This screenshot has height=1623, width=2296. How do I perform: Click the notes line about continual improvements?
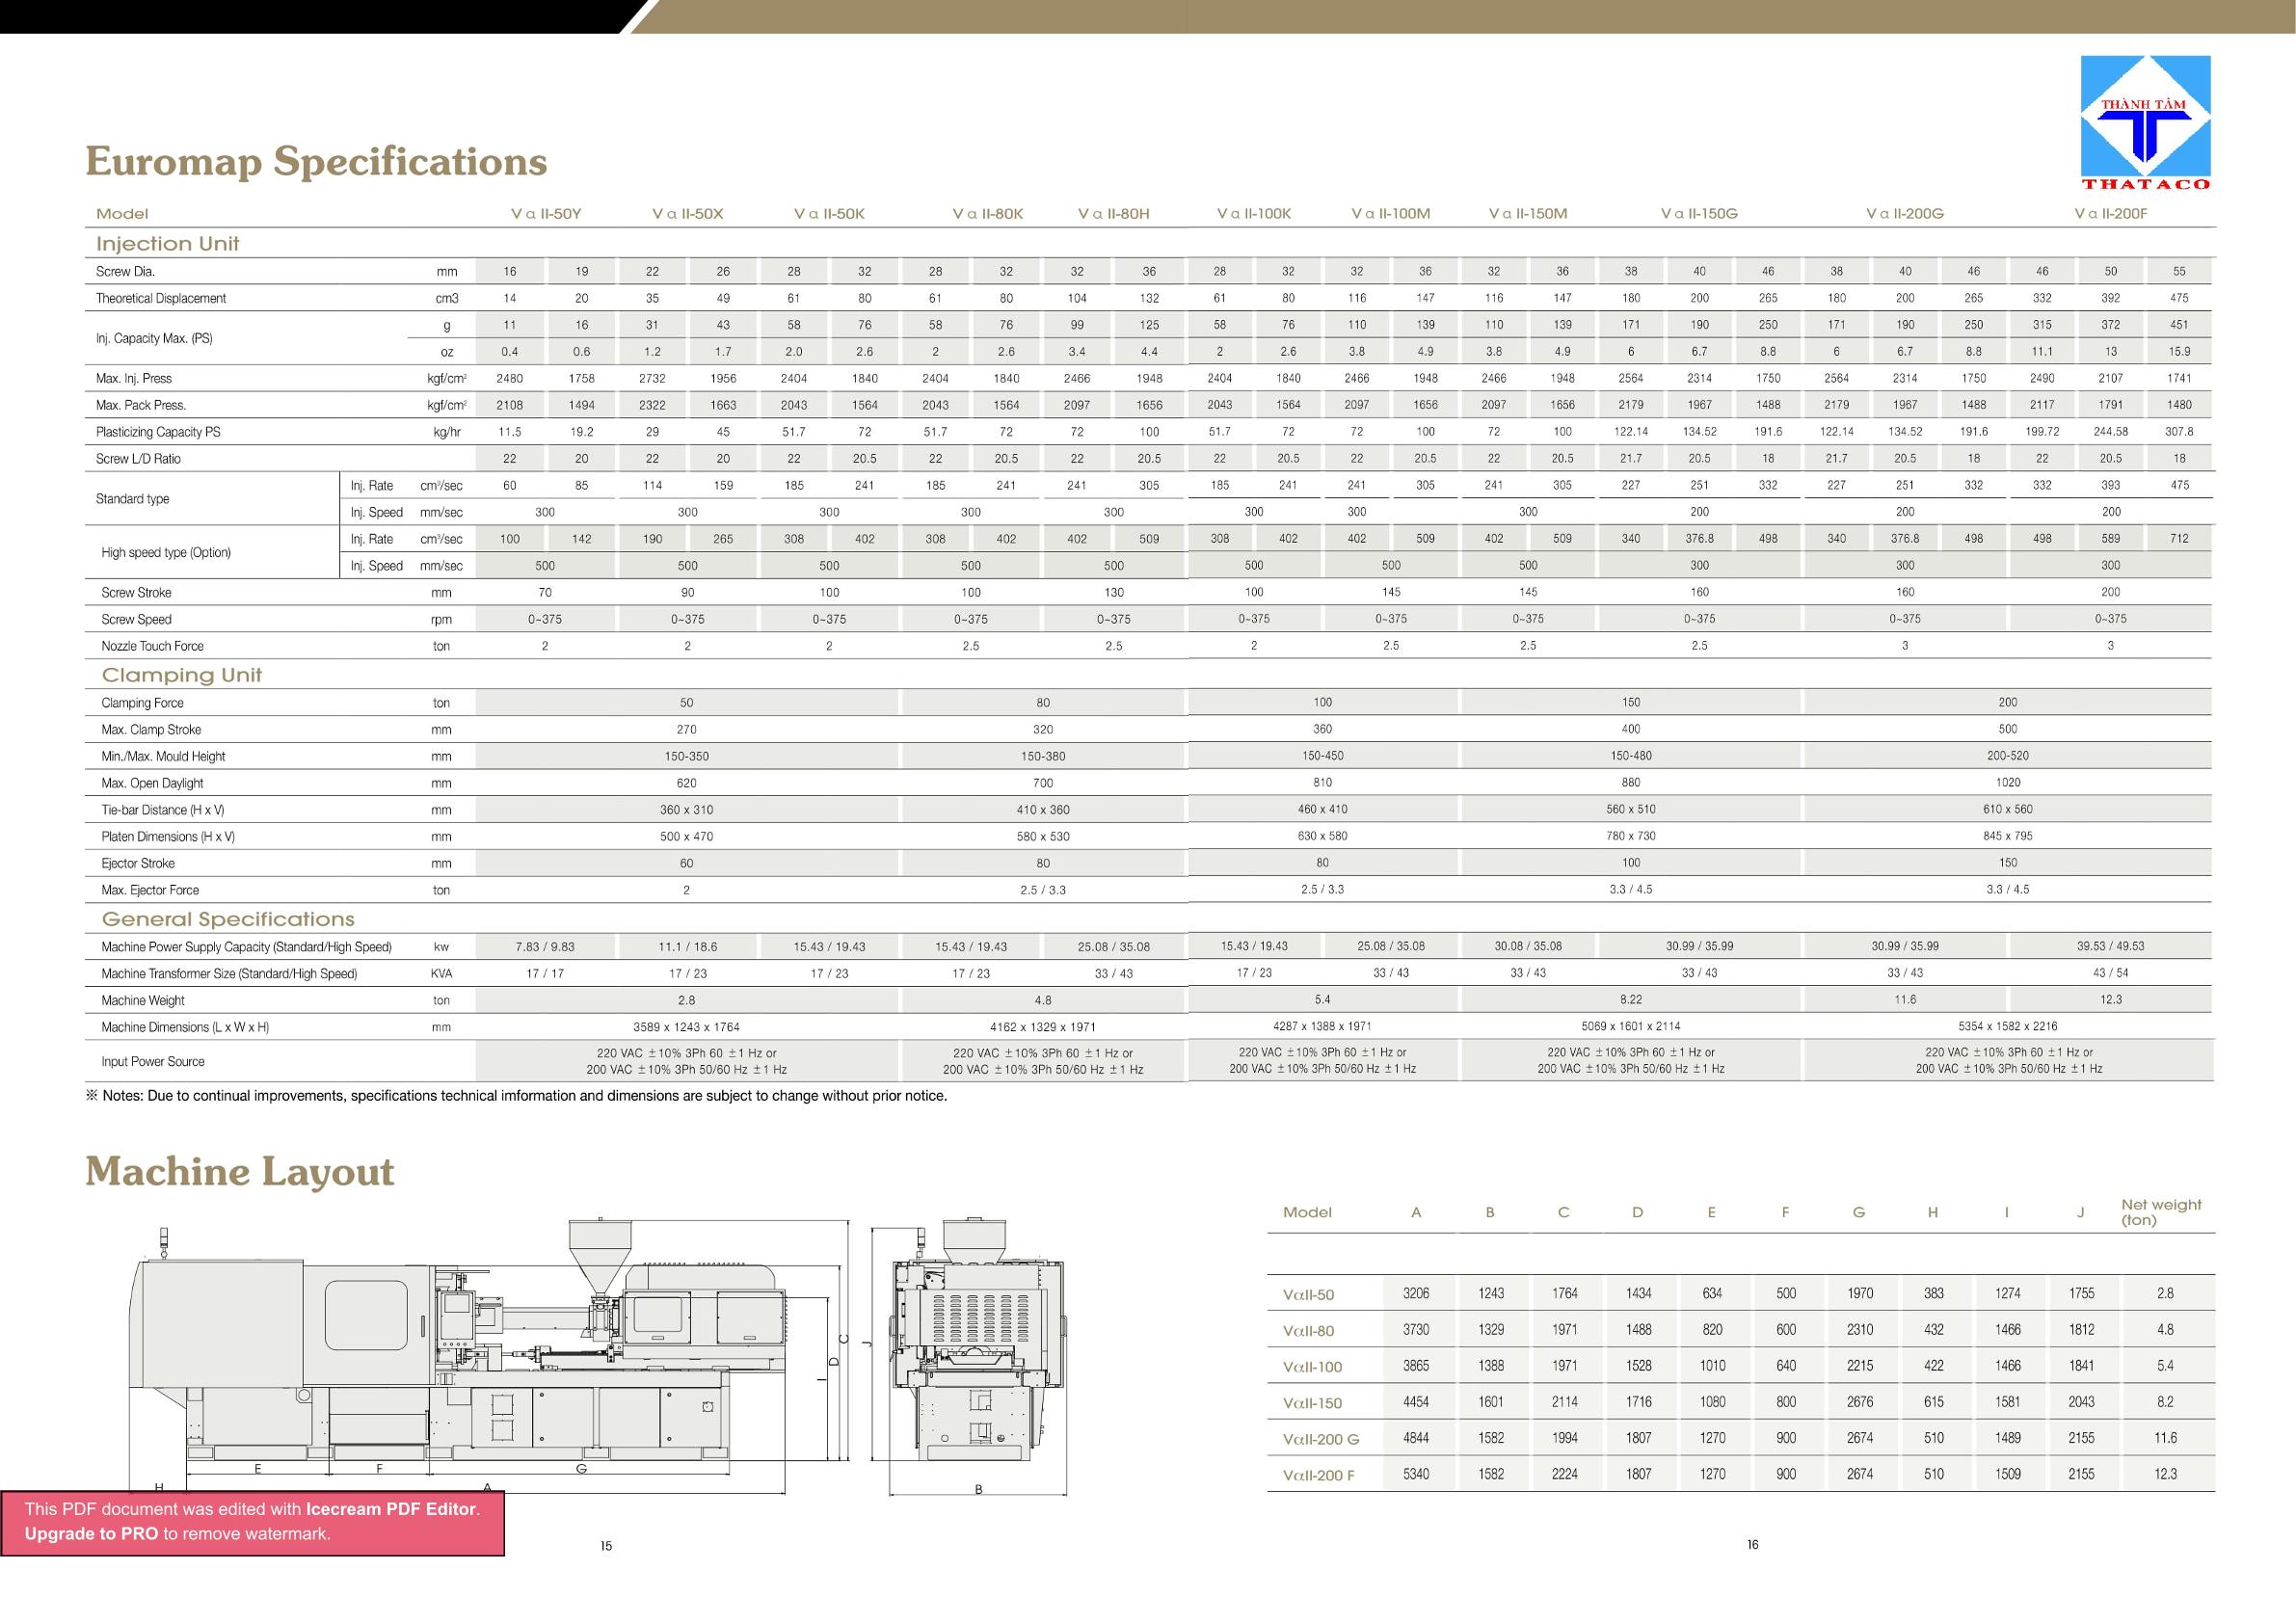(x=516, y=1096)
